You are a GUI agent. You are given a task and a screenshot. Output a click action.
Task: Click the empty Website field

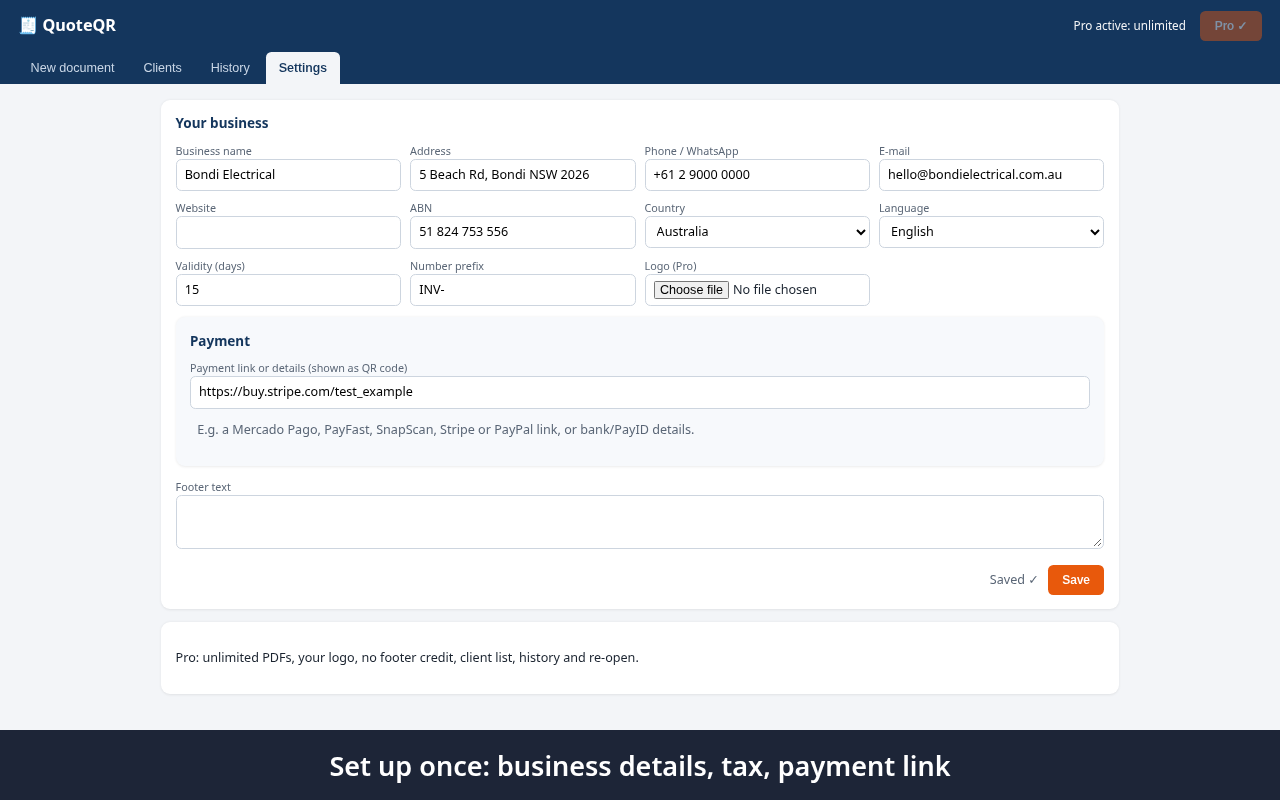[288, 232]
